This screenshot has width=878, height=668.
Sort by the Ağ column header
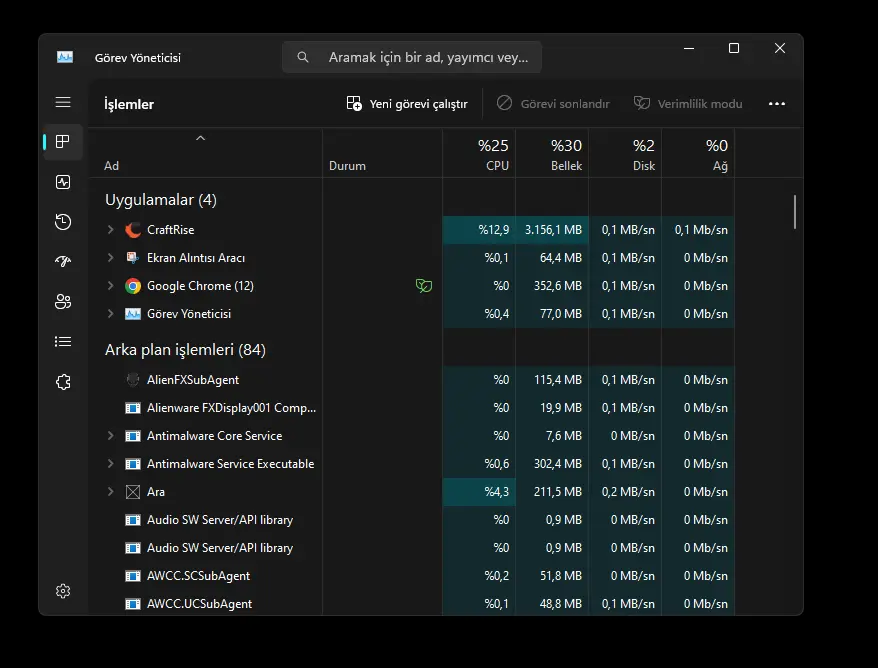[698, 153]
